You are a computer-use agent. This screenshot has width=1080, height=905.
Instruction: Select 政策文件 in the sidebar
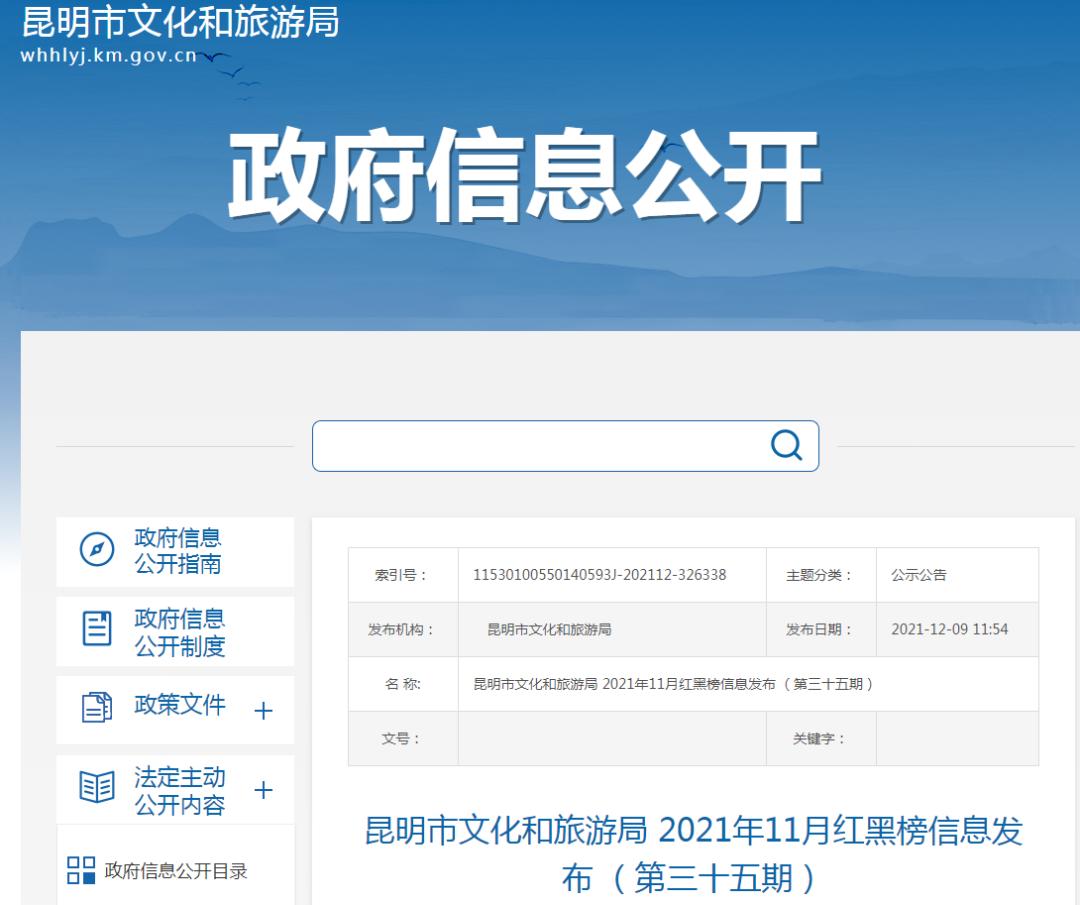coord(180,705)
